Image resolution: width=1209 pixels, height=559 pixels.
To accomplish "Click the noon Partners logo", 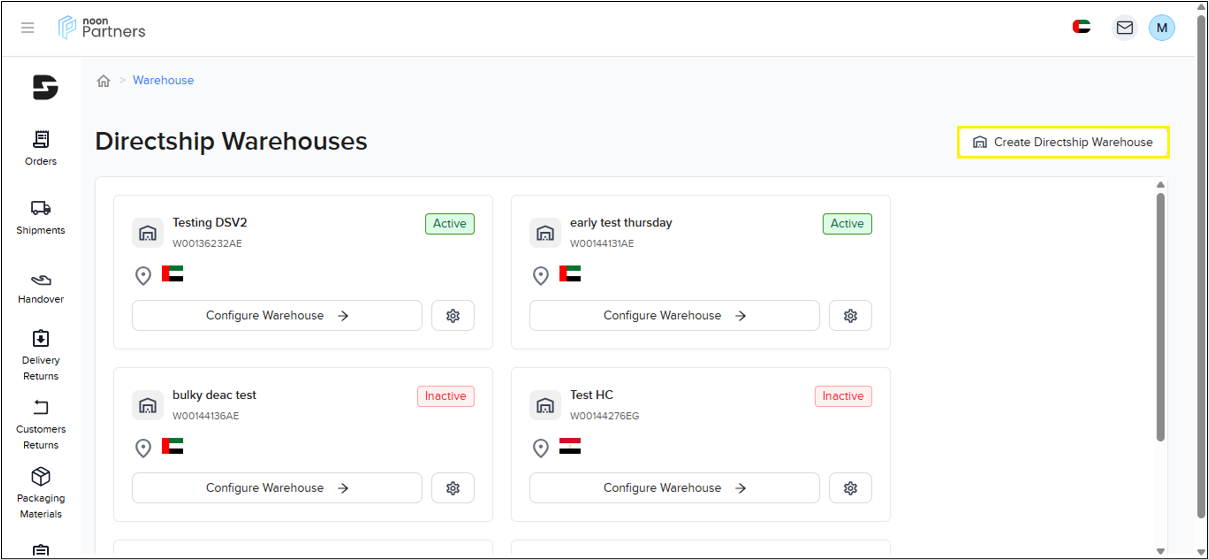I will (x=102, y=27).
